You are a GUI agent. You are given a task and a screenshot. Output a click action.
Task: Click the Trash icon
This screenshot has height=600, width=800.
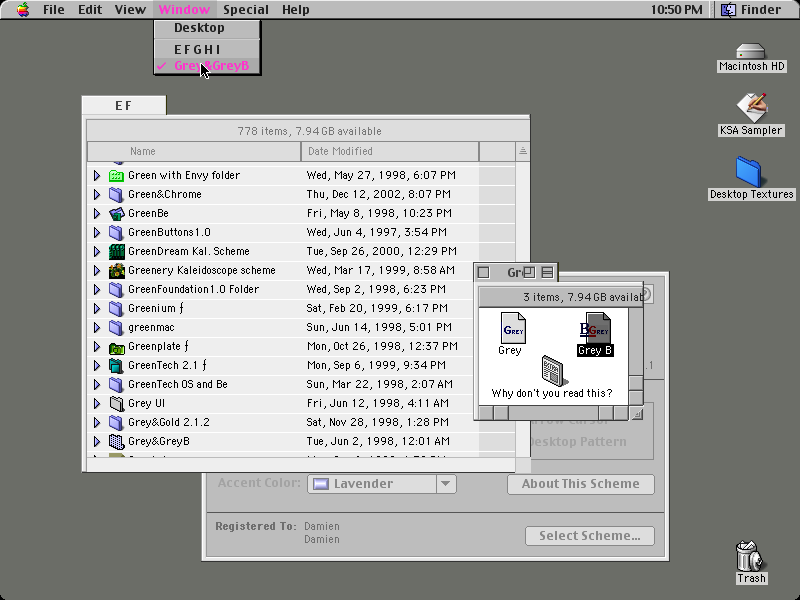click(x=749, y=556)
